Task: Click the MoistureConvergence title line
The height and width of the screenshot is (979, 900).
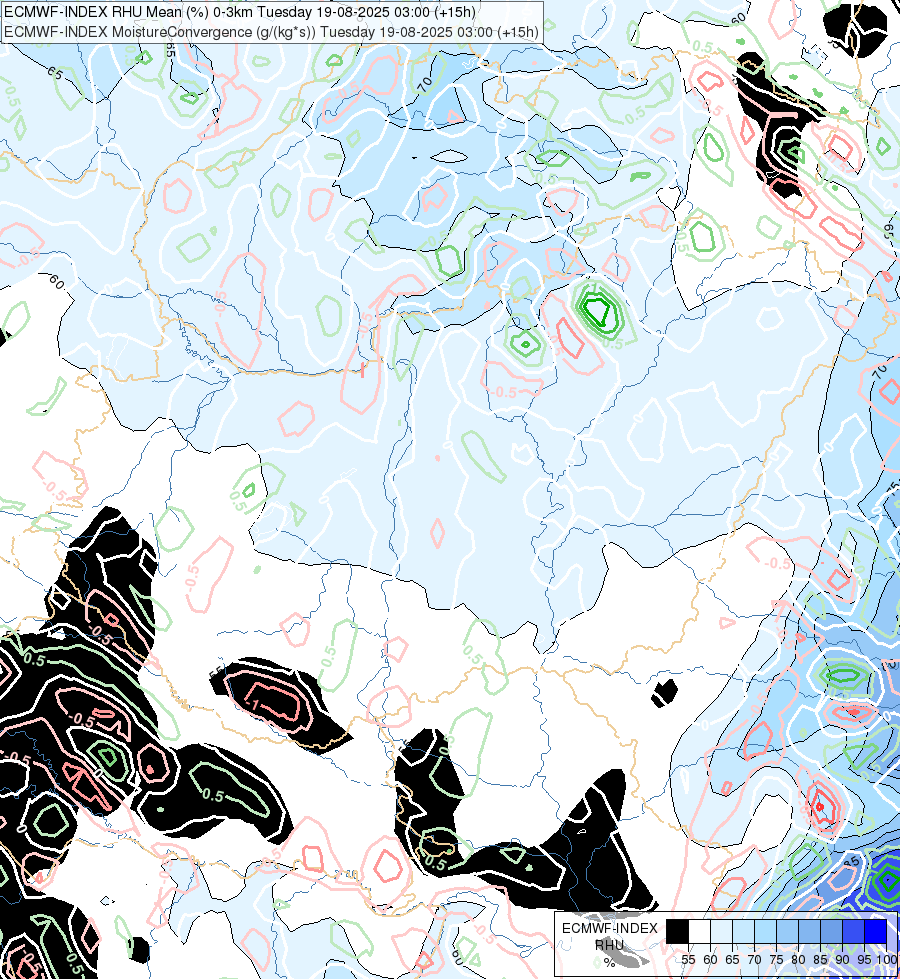Action: [271, 31]
